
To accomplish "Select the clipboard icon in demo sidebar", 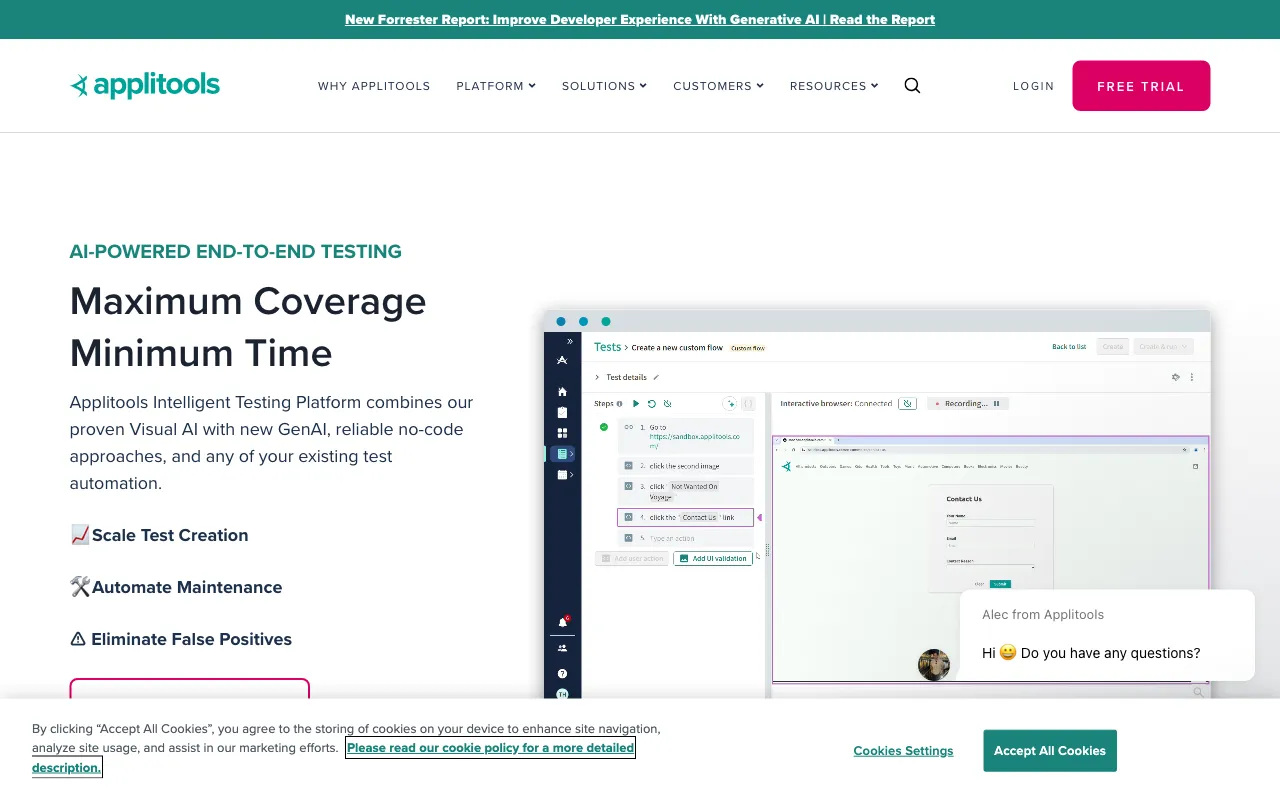I will [x=562, y=412].
